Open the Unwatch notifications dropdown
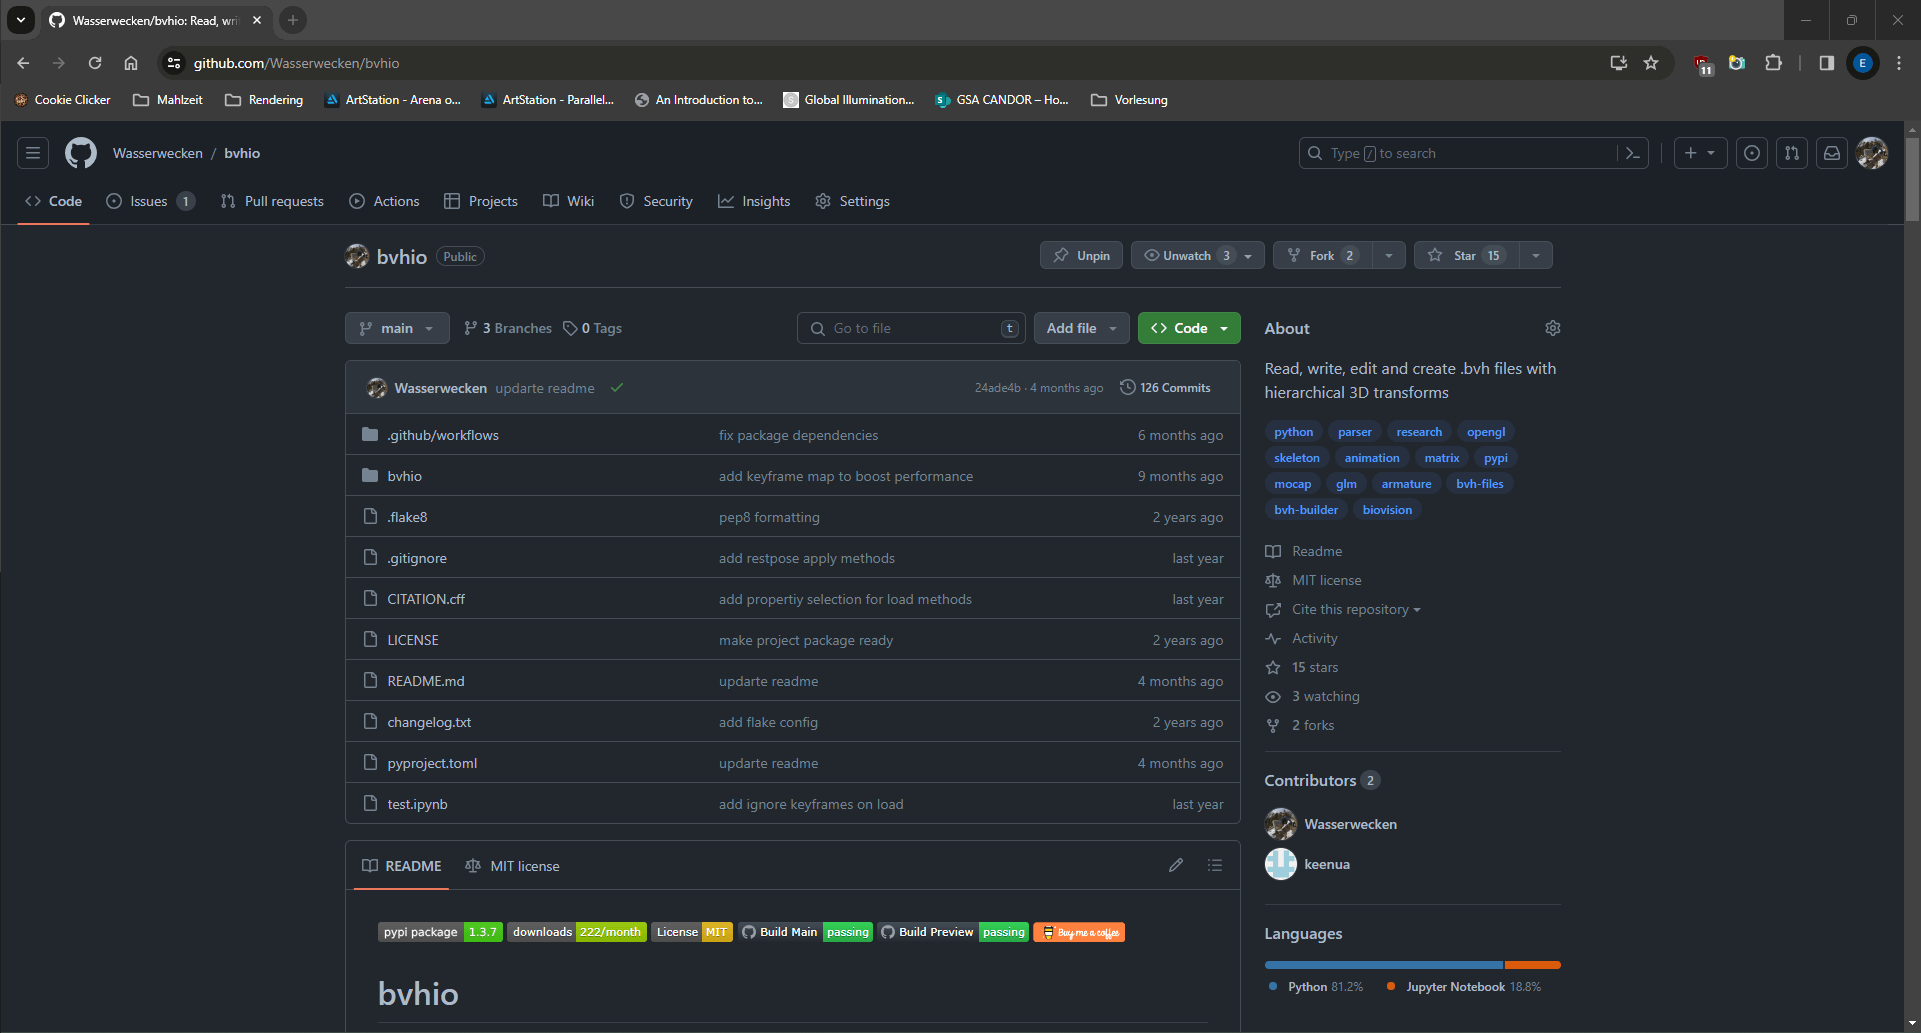The width and height of the screenshot is (1921, 1033). (1198, 256)
